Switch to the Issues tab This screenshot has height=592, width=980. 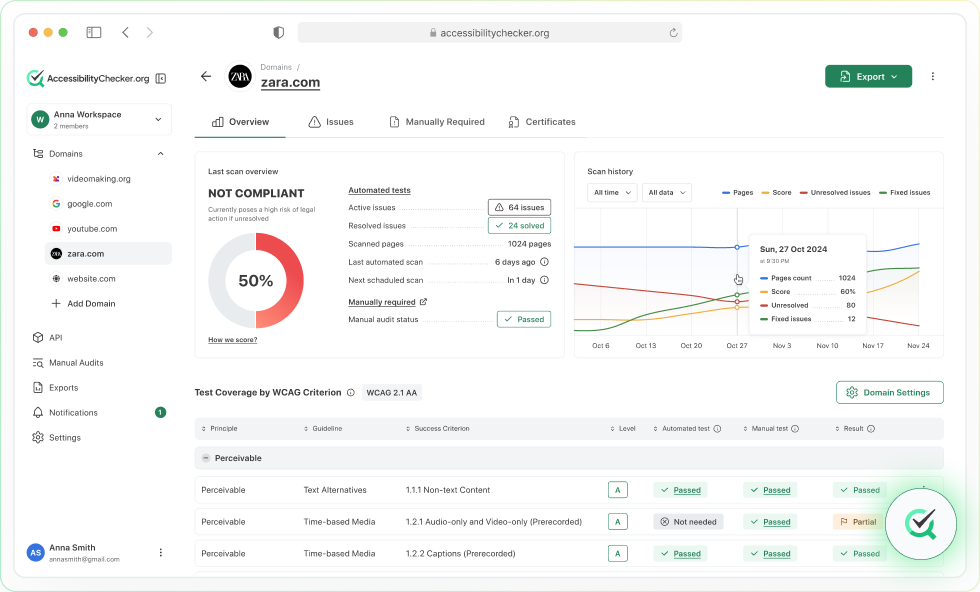click(x=331, y=122)
